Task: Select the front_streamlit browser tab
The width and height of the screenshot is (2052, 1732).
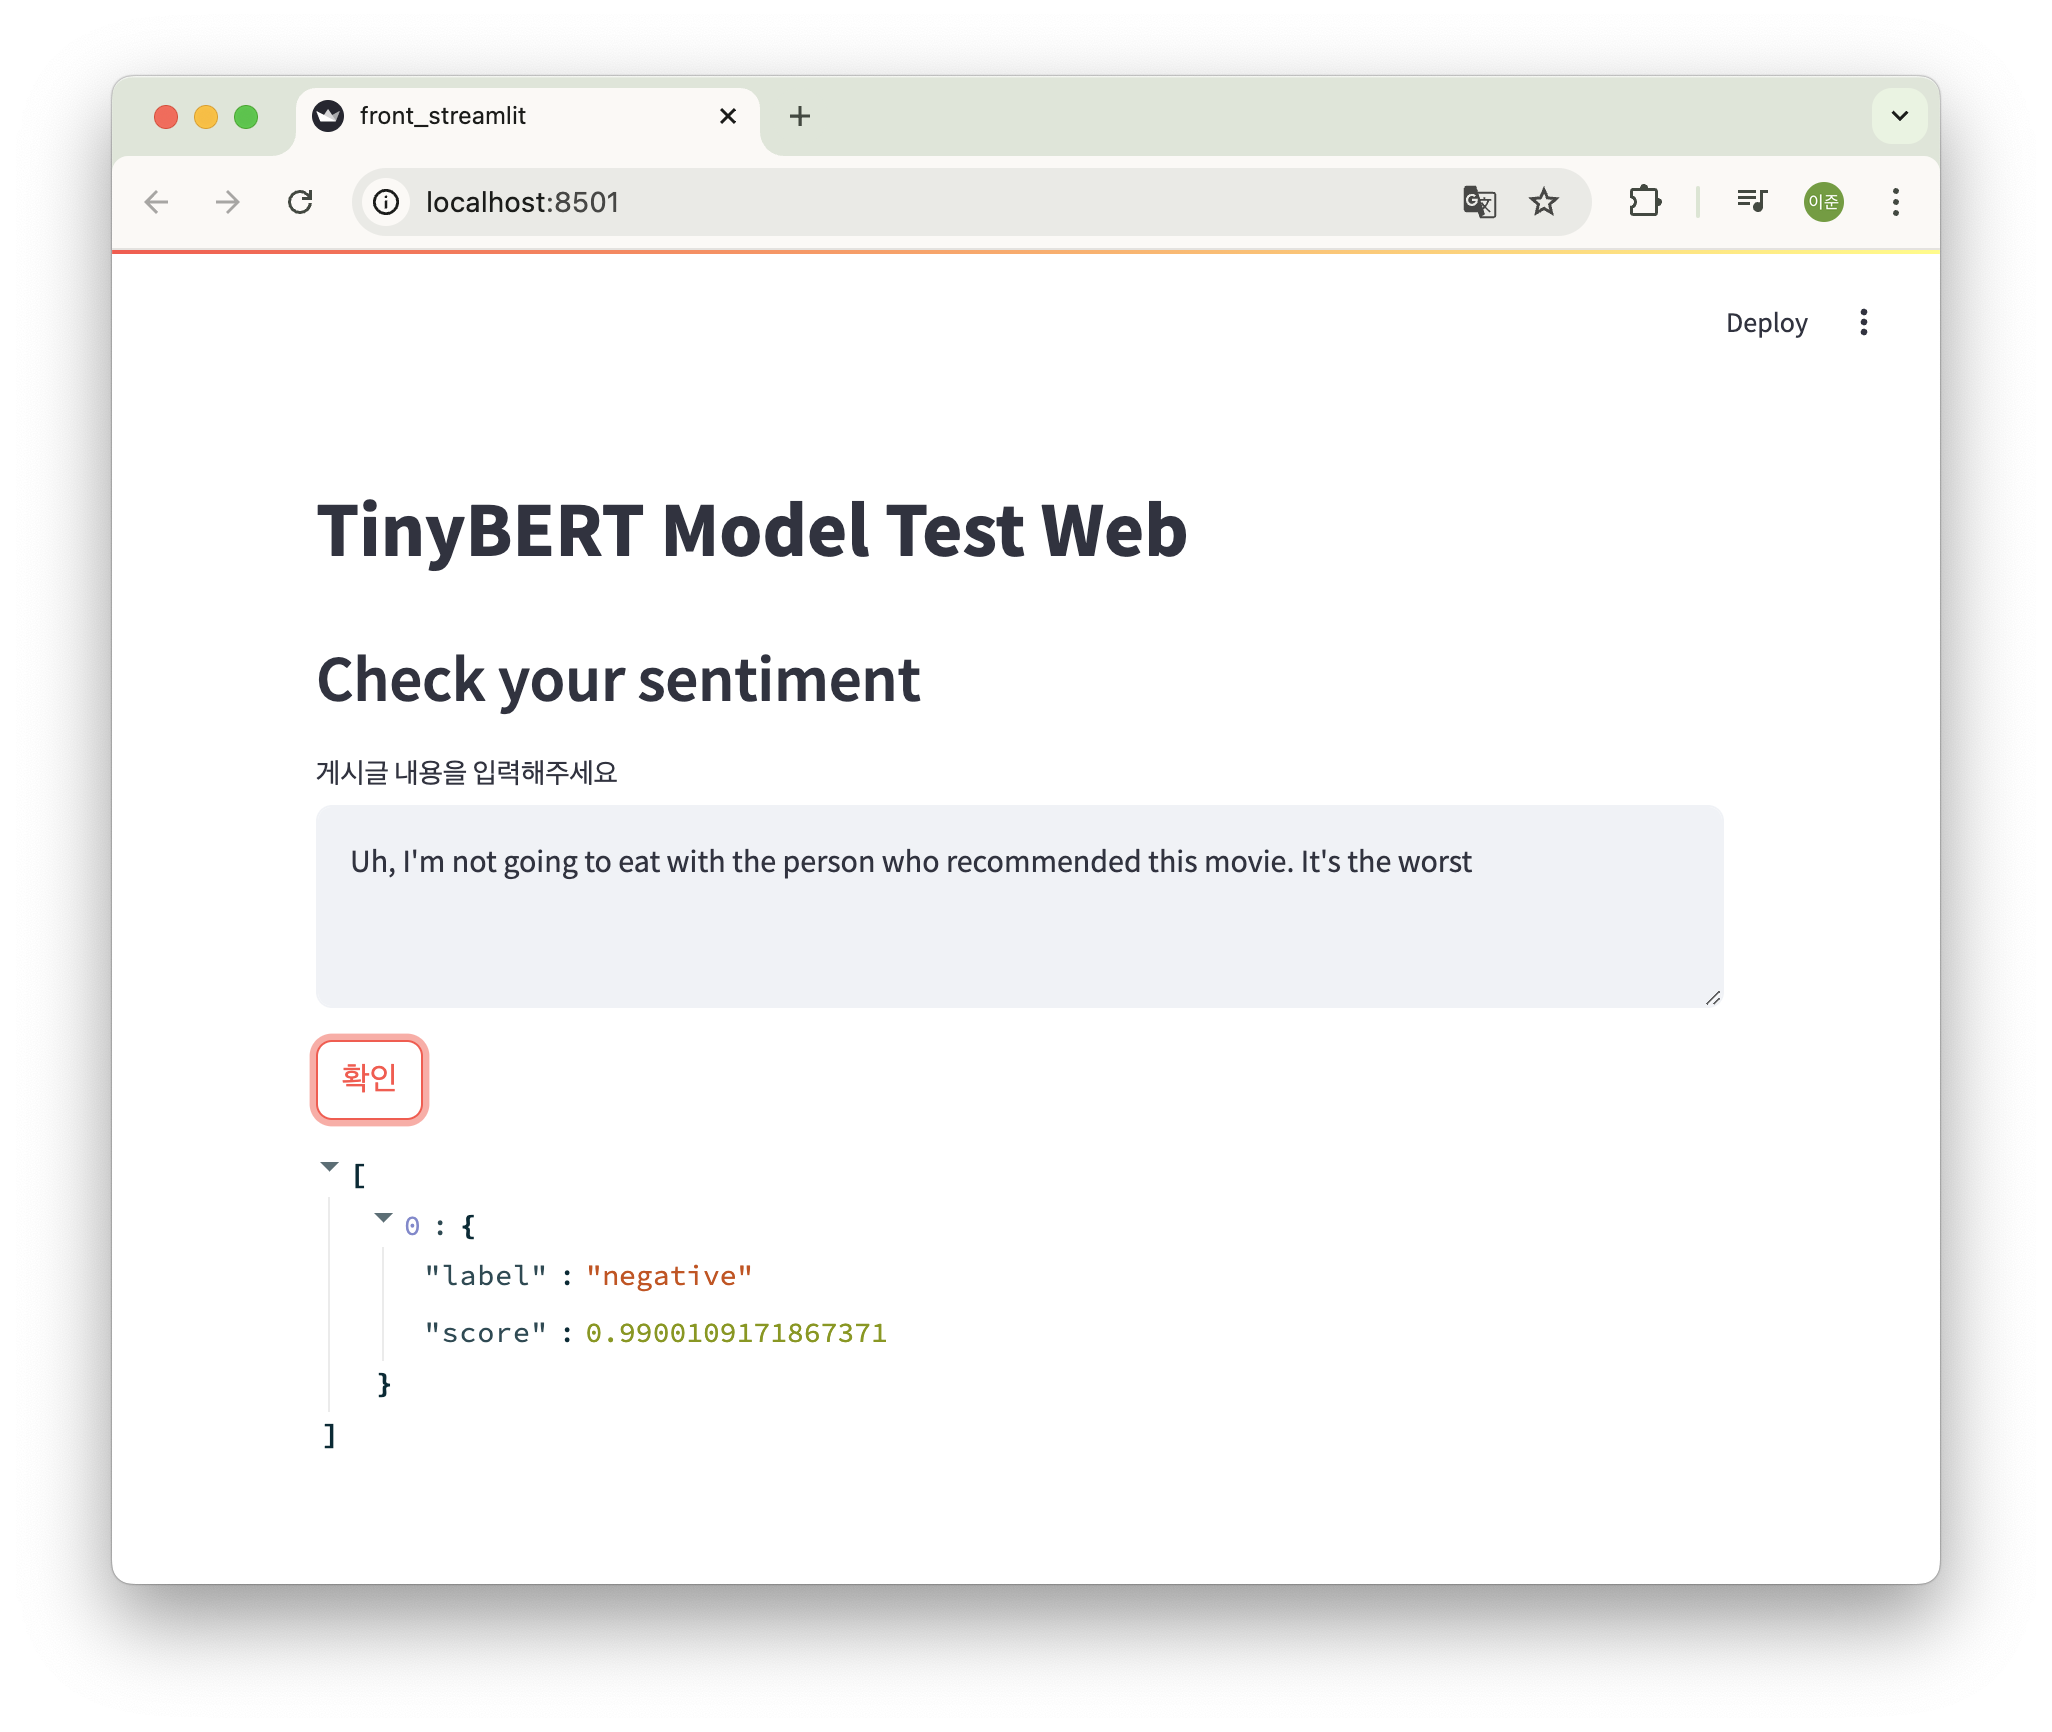Action: coord(500,116)
